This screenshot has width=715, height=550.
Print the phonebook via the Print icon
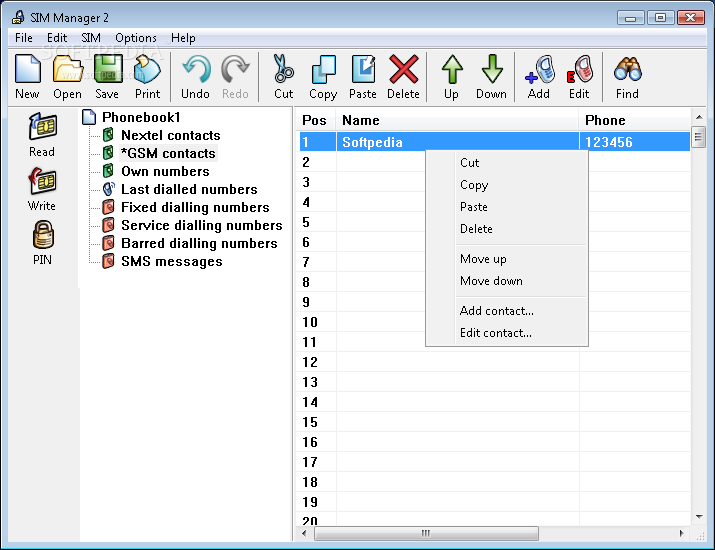pyautogui.click(x=147, y=69)
